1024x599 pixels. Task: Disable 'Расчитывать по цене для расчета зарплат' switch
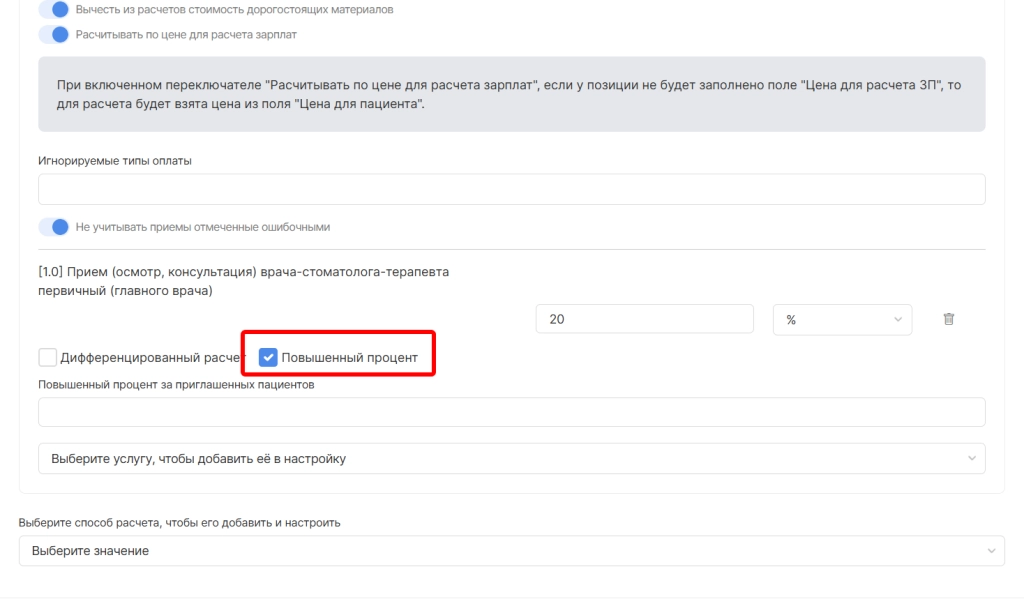point(53,35)
